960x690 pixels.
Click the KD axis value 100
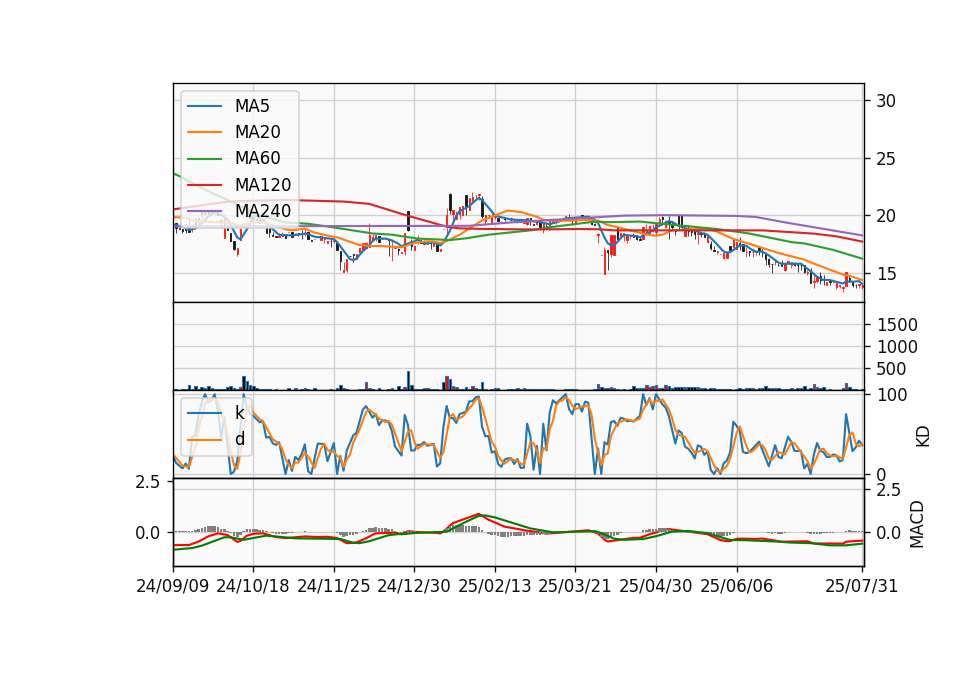click(x=891, y=395)
